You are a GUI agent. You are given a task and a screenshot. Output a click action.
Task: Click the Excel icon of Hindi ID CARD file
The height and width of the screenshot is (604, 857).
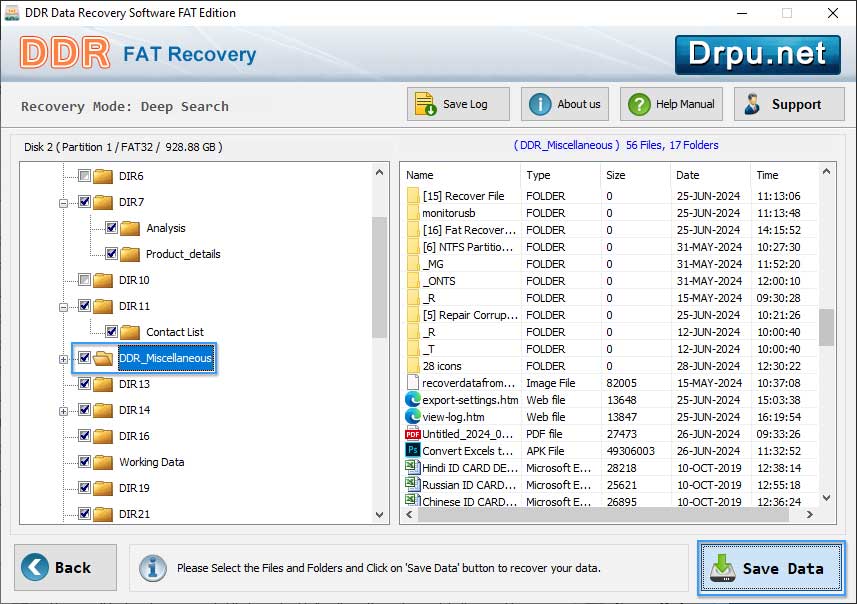coord(412,467)
